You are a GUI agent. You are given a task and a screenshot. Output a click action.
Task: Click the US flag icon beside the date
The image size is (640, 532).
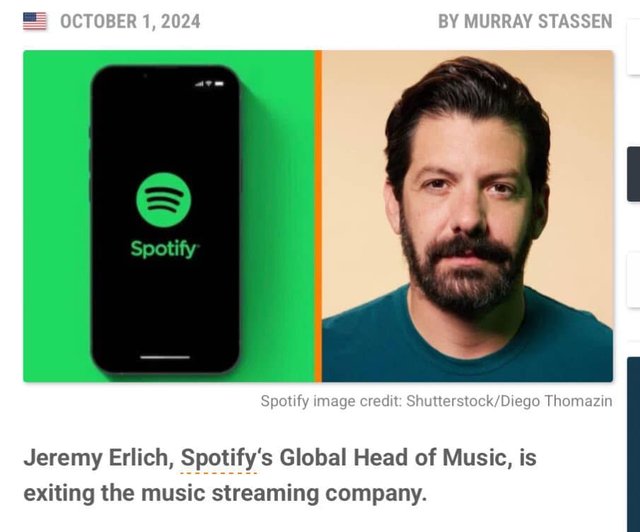click(x=35, y=21)
